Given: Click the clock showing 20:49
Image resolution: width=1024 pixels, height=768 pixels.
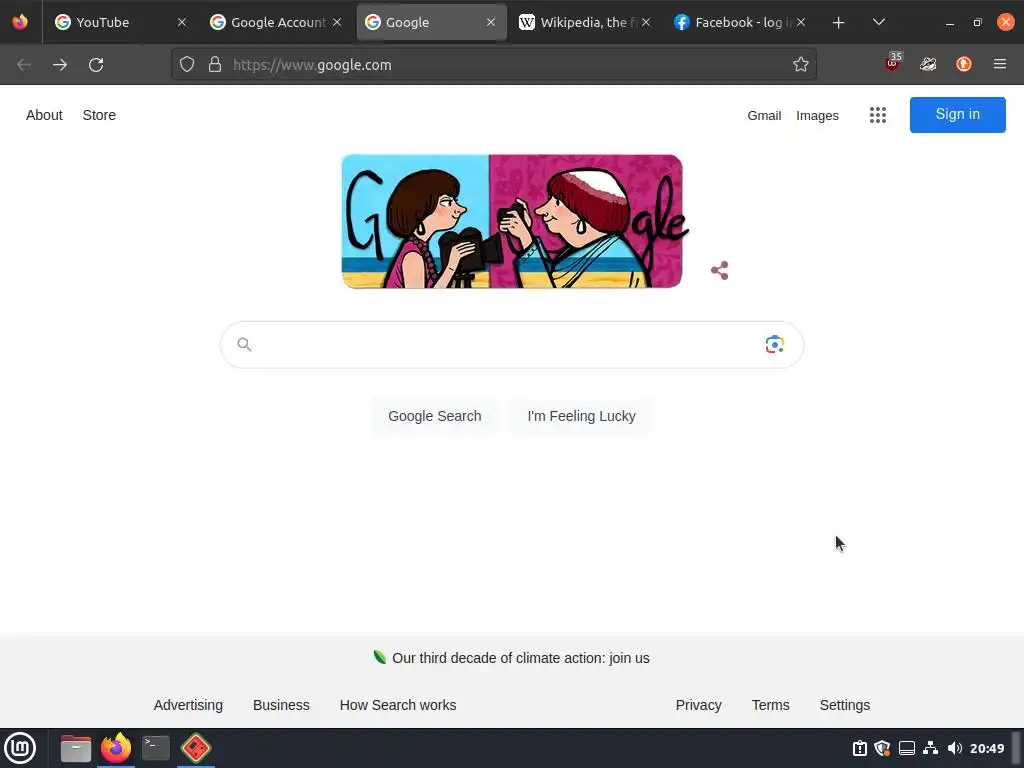Looking at the screenshot, I should (x=987, y=748).
